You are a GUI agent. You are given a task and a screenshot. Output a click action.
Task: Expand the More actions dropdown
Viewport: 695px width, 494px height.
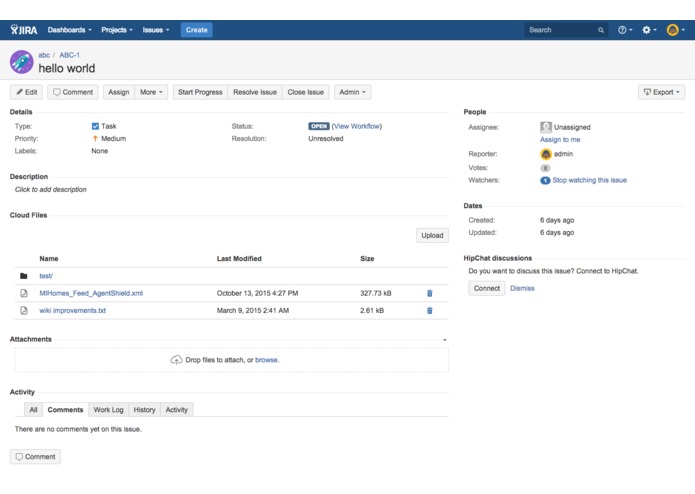point(151,92)
